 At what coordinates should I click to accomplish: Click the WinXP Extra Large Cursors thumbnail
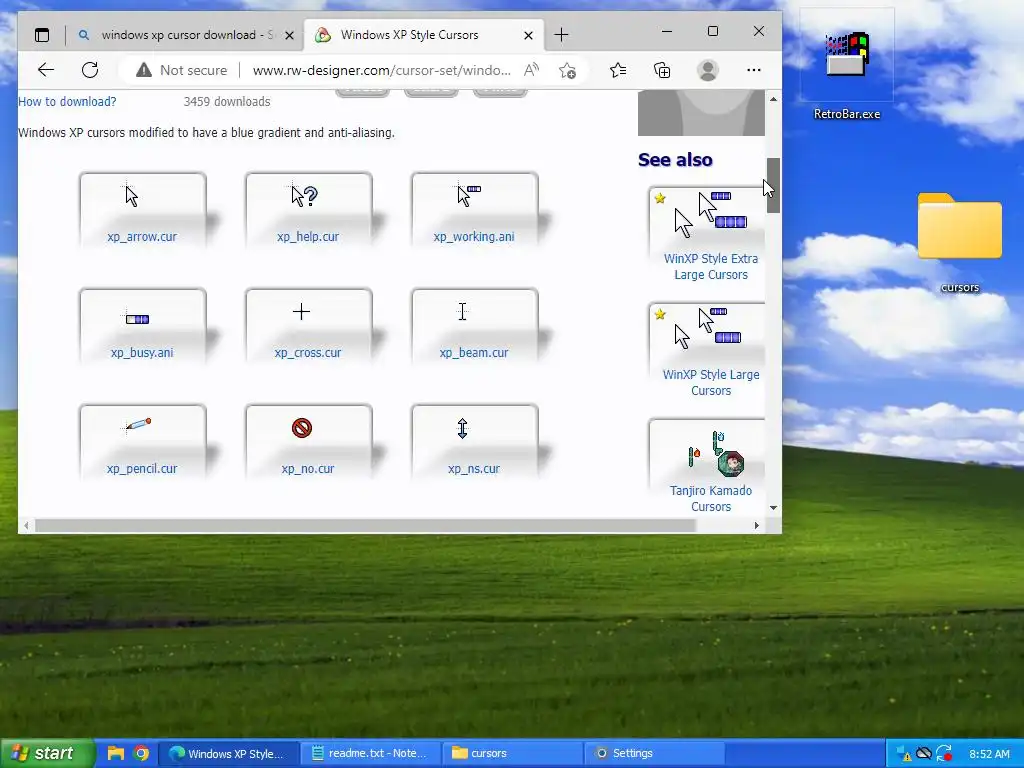[712, 214]
